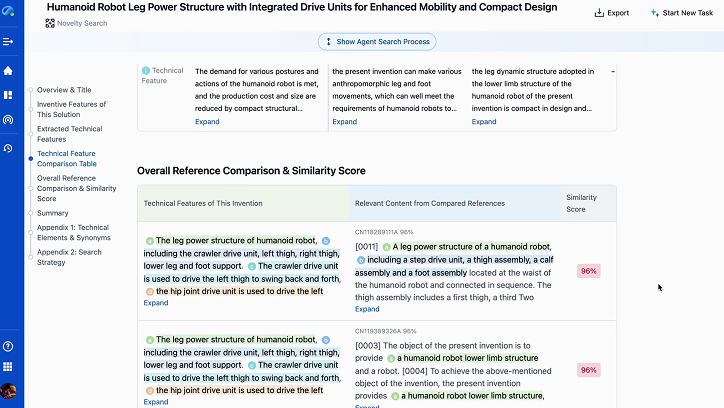Click blue marker before 'including a step drive unit'

pyautogui.click(x=361, y=260)
